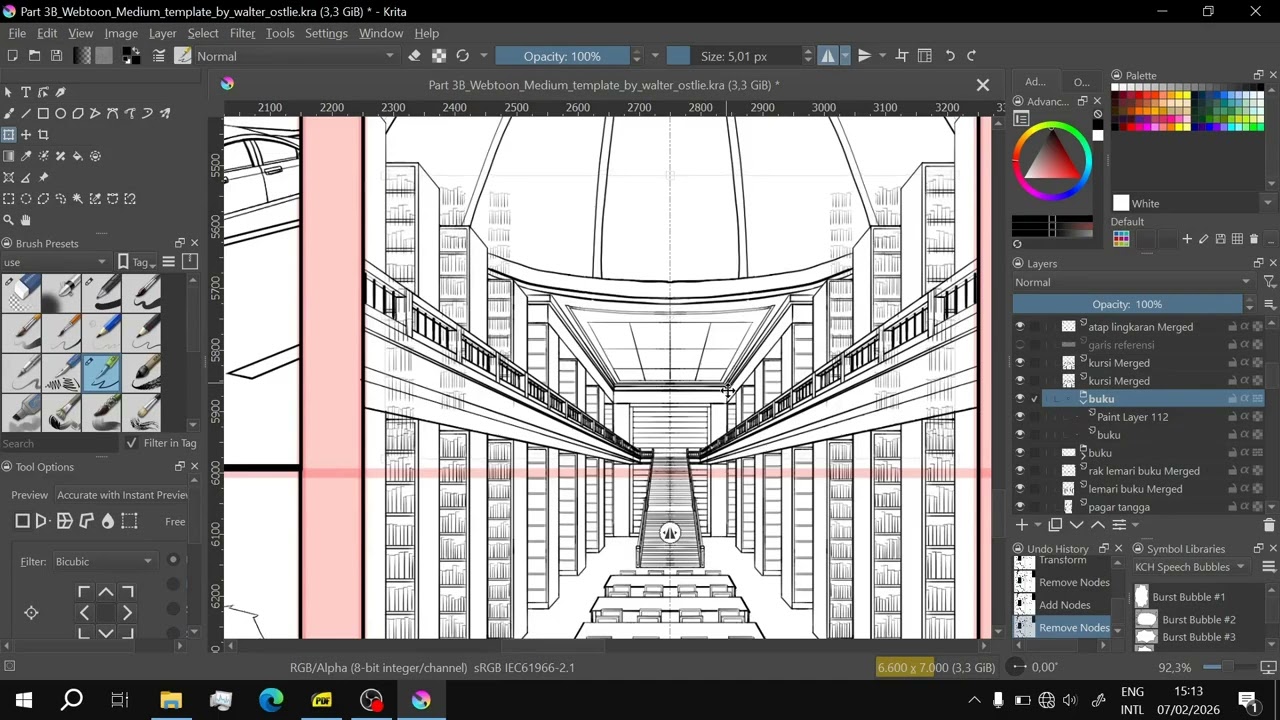Screen dimensions: 1280x720
Task: Open the Filter menu
Action: (242, 33)
